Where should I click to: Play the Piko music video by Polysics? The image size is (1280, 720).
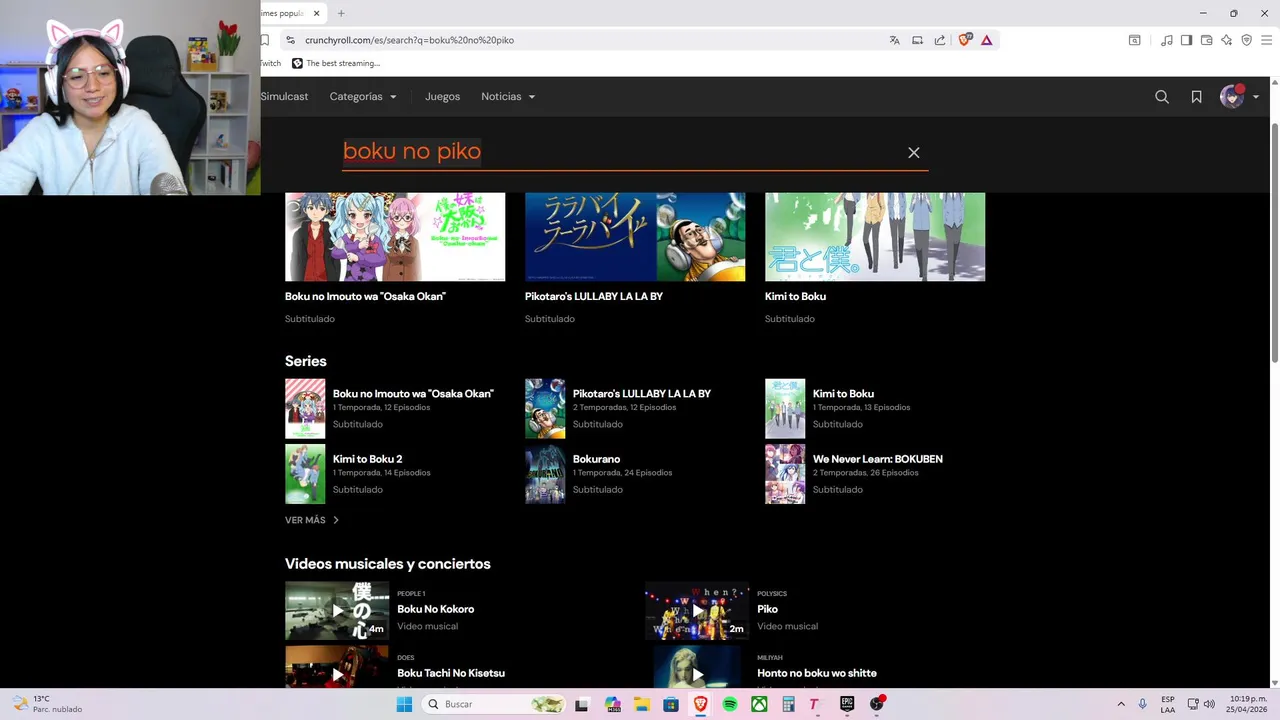[x=697, y=611]
